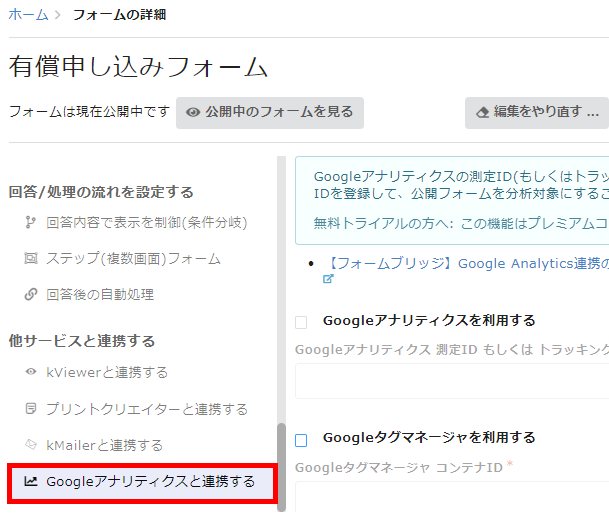Open プリントクリエイターと連携する menu item
Viewport: 609px width, 524px height.
point(147,409)
